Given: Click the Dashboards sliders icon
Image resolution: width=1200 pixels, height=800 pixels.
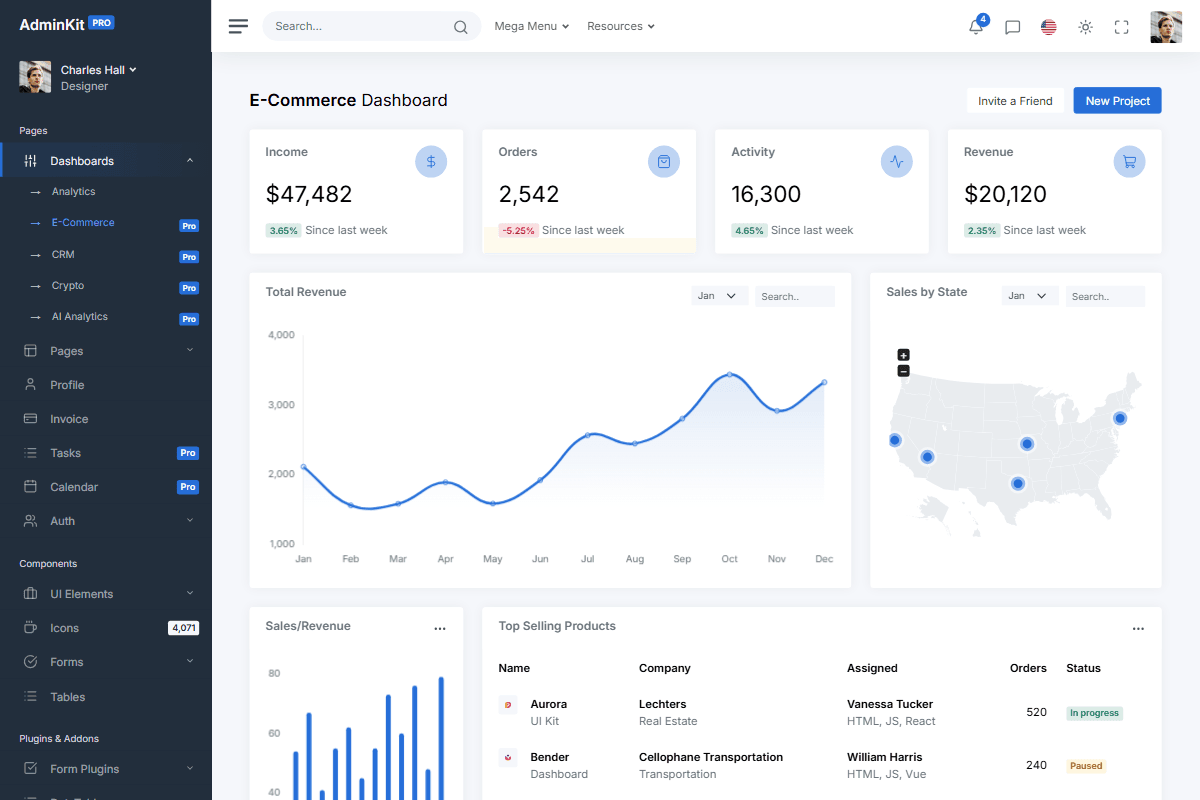Looking at the screenshot, I should tap(30, 161).
